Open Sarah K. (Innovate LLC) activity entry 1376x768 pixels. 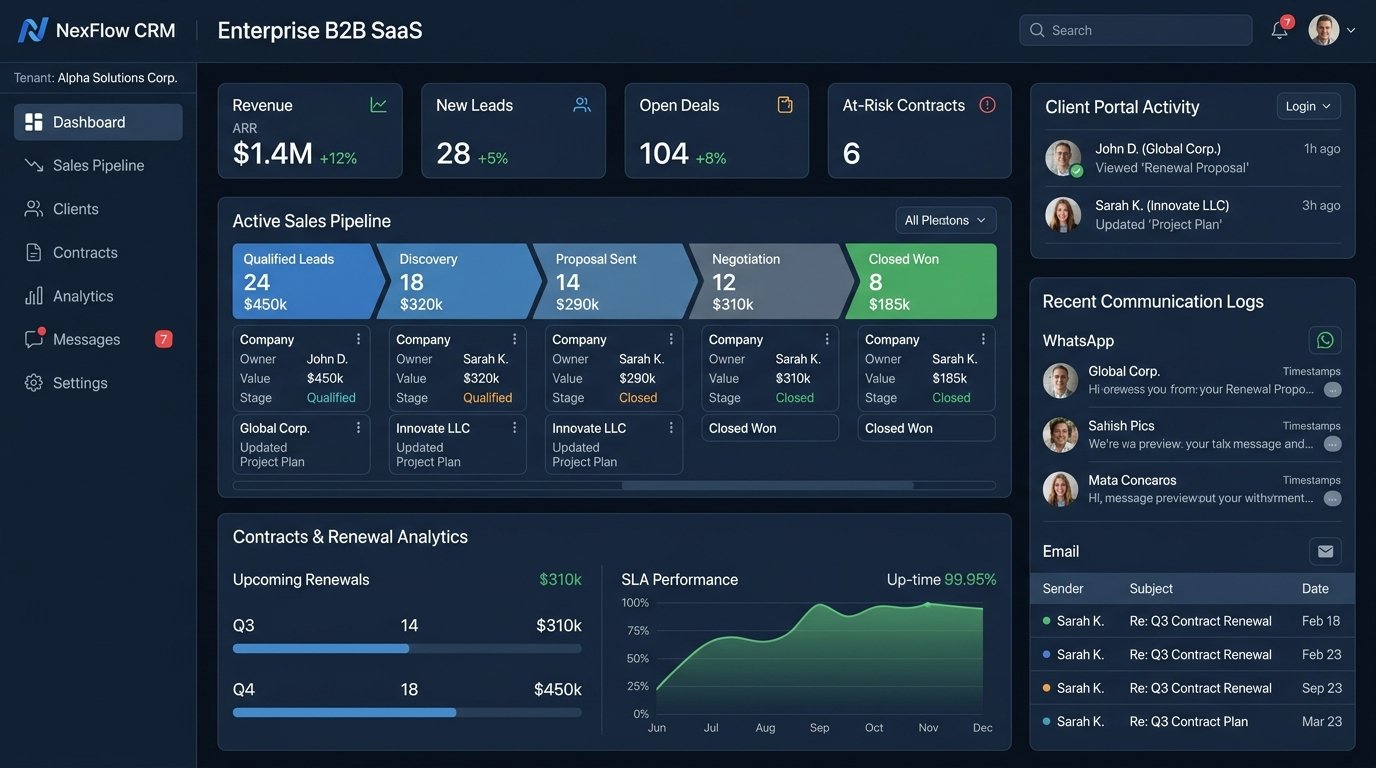click(1193, 215)
